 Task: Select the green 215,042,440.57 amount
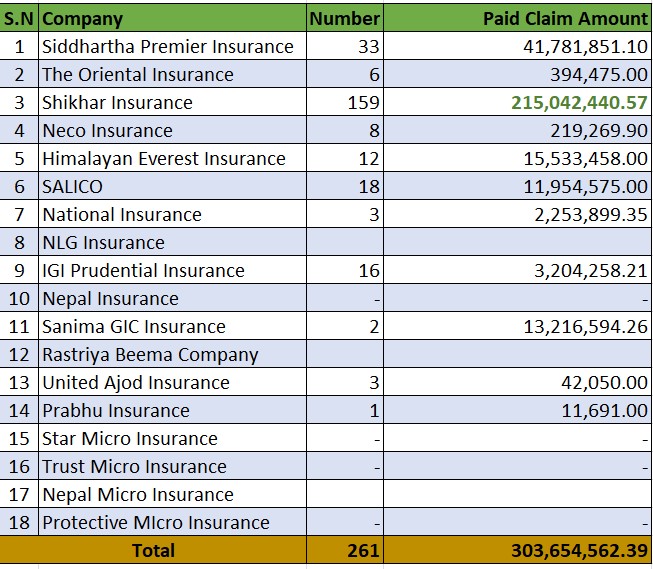tap(579, 103)
